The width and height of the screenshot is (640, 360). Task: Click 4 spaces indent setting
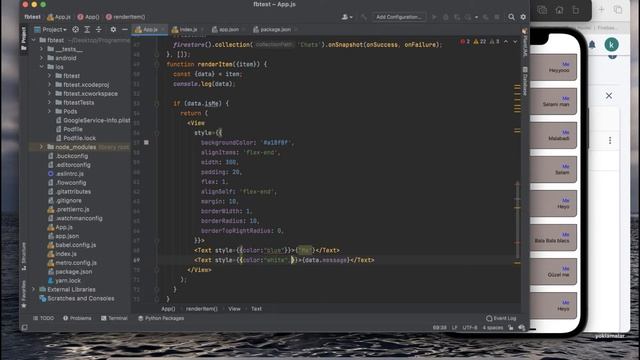pyautogui.click(x=493, y=327)
